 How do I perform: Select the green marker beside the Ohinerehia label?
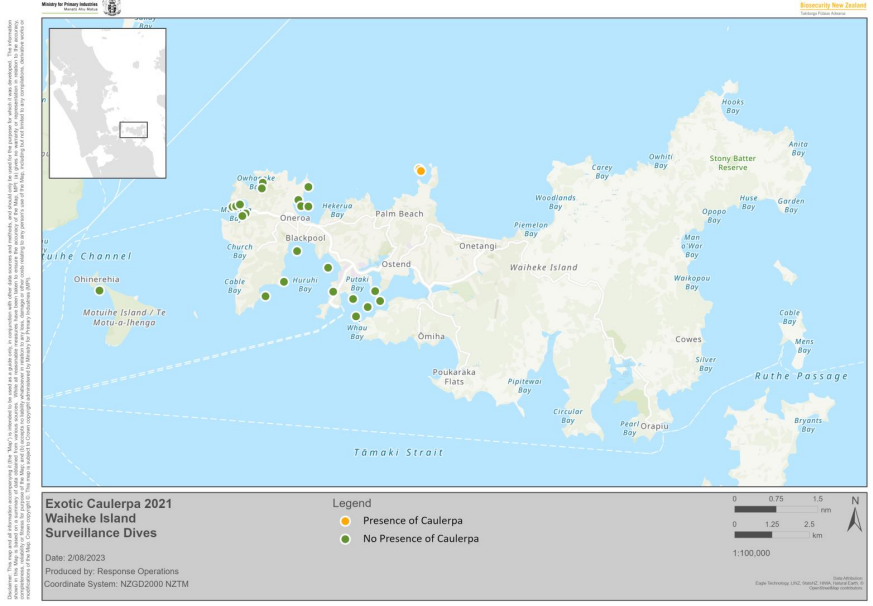(x=99, y=291)
